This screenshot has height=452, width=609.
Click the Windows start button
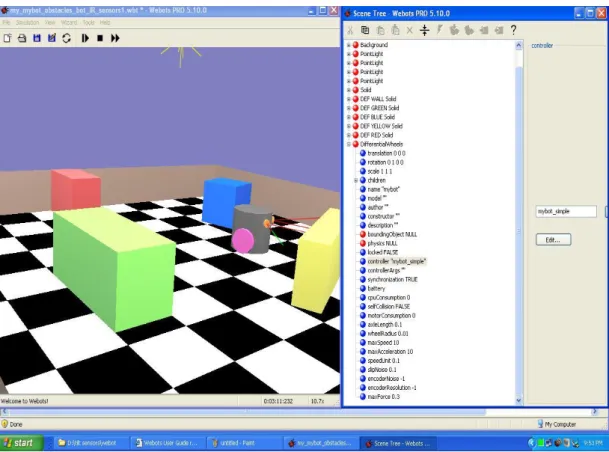[x=21, y=443]
